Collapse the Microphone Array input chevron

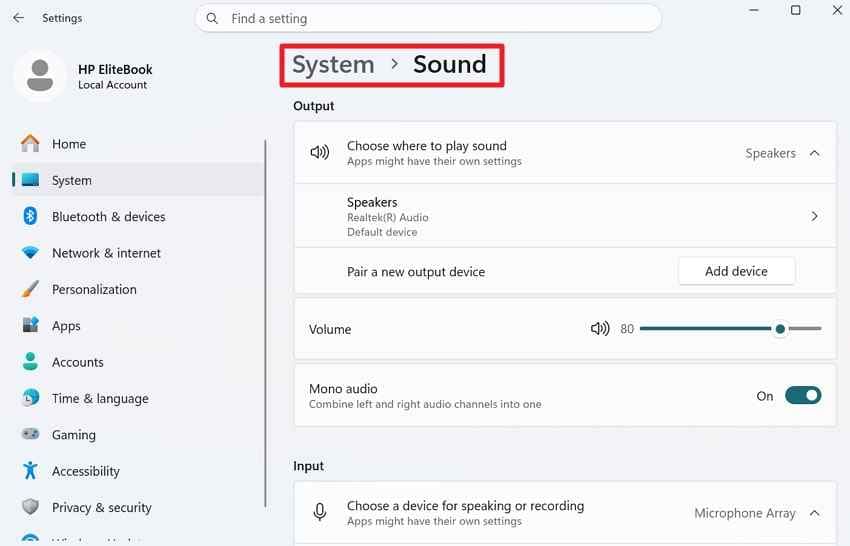tap(814, 513)
